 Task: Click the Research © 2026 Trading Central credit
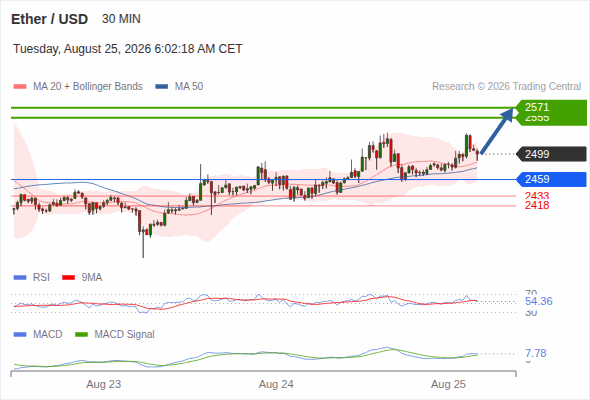[x=506, y=87]
